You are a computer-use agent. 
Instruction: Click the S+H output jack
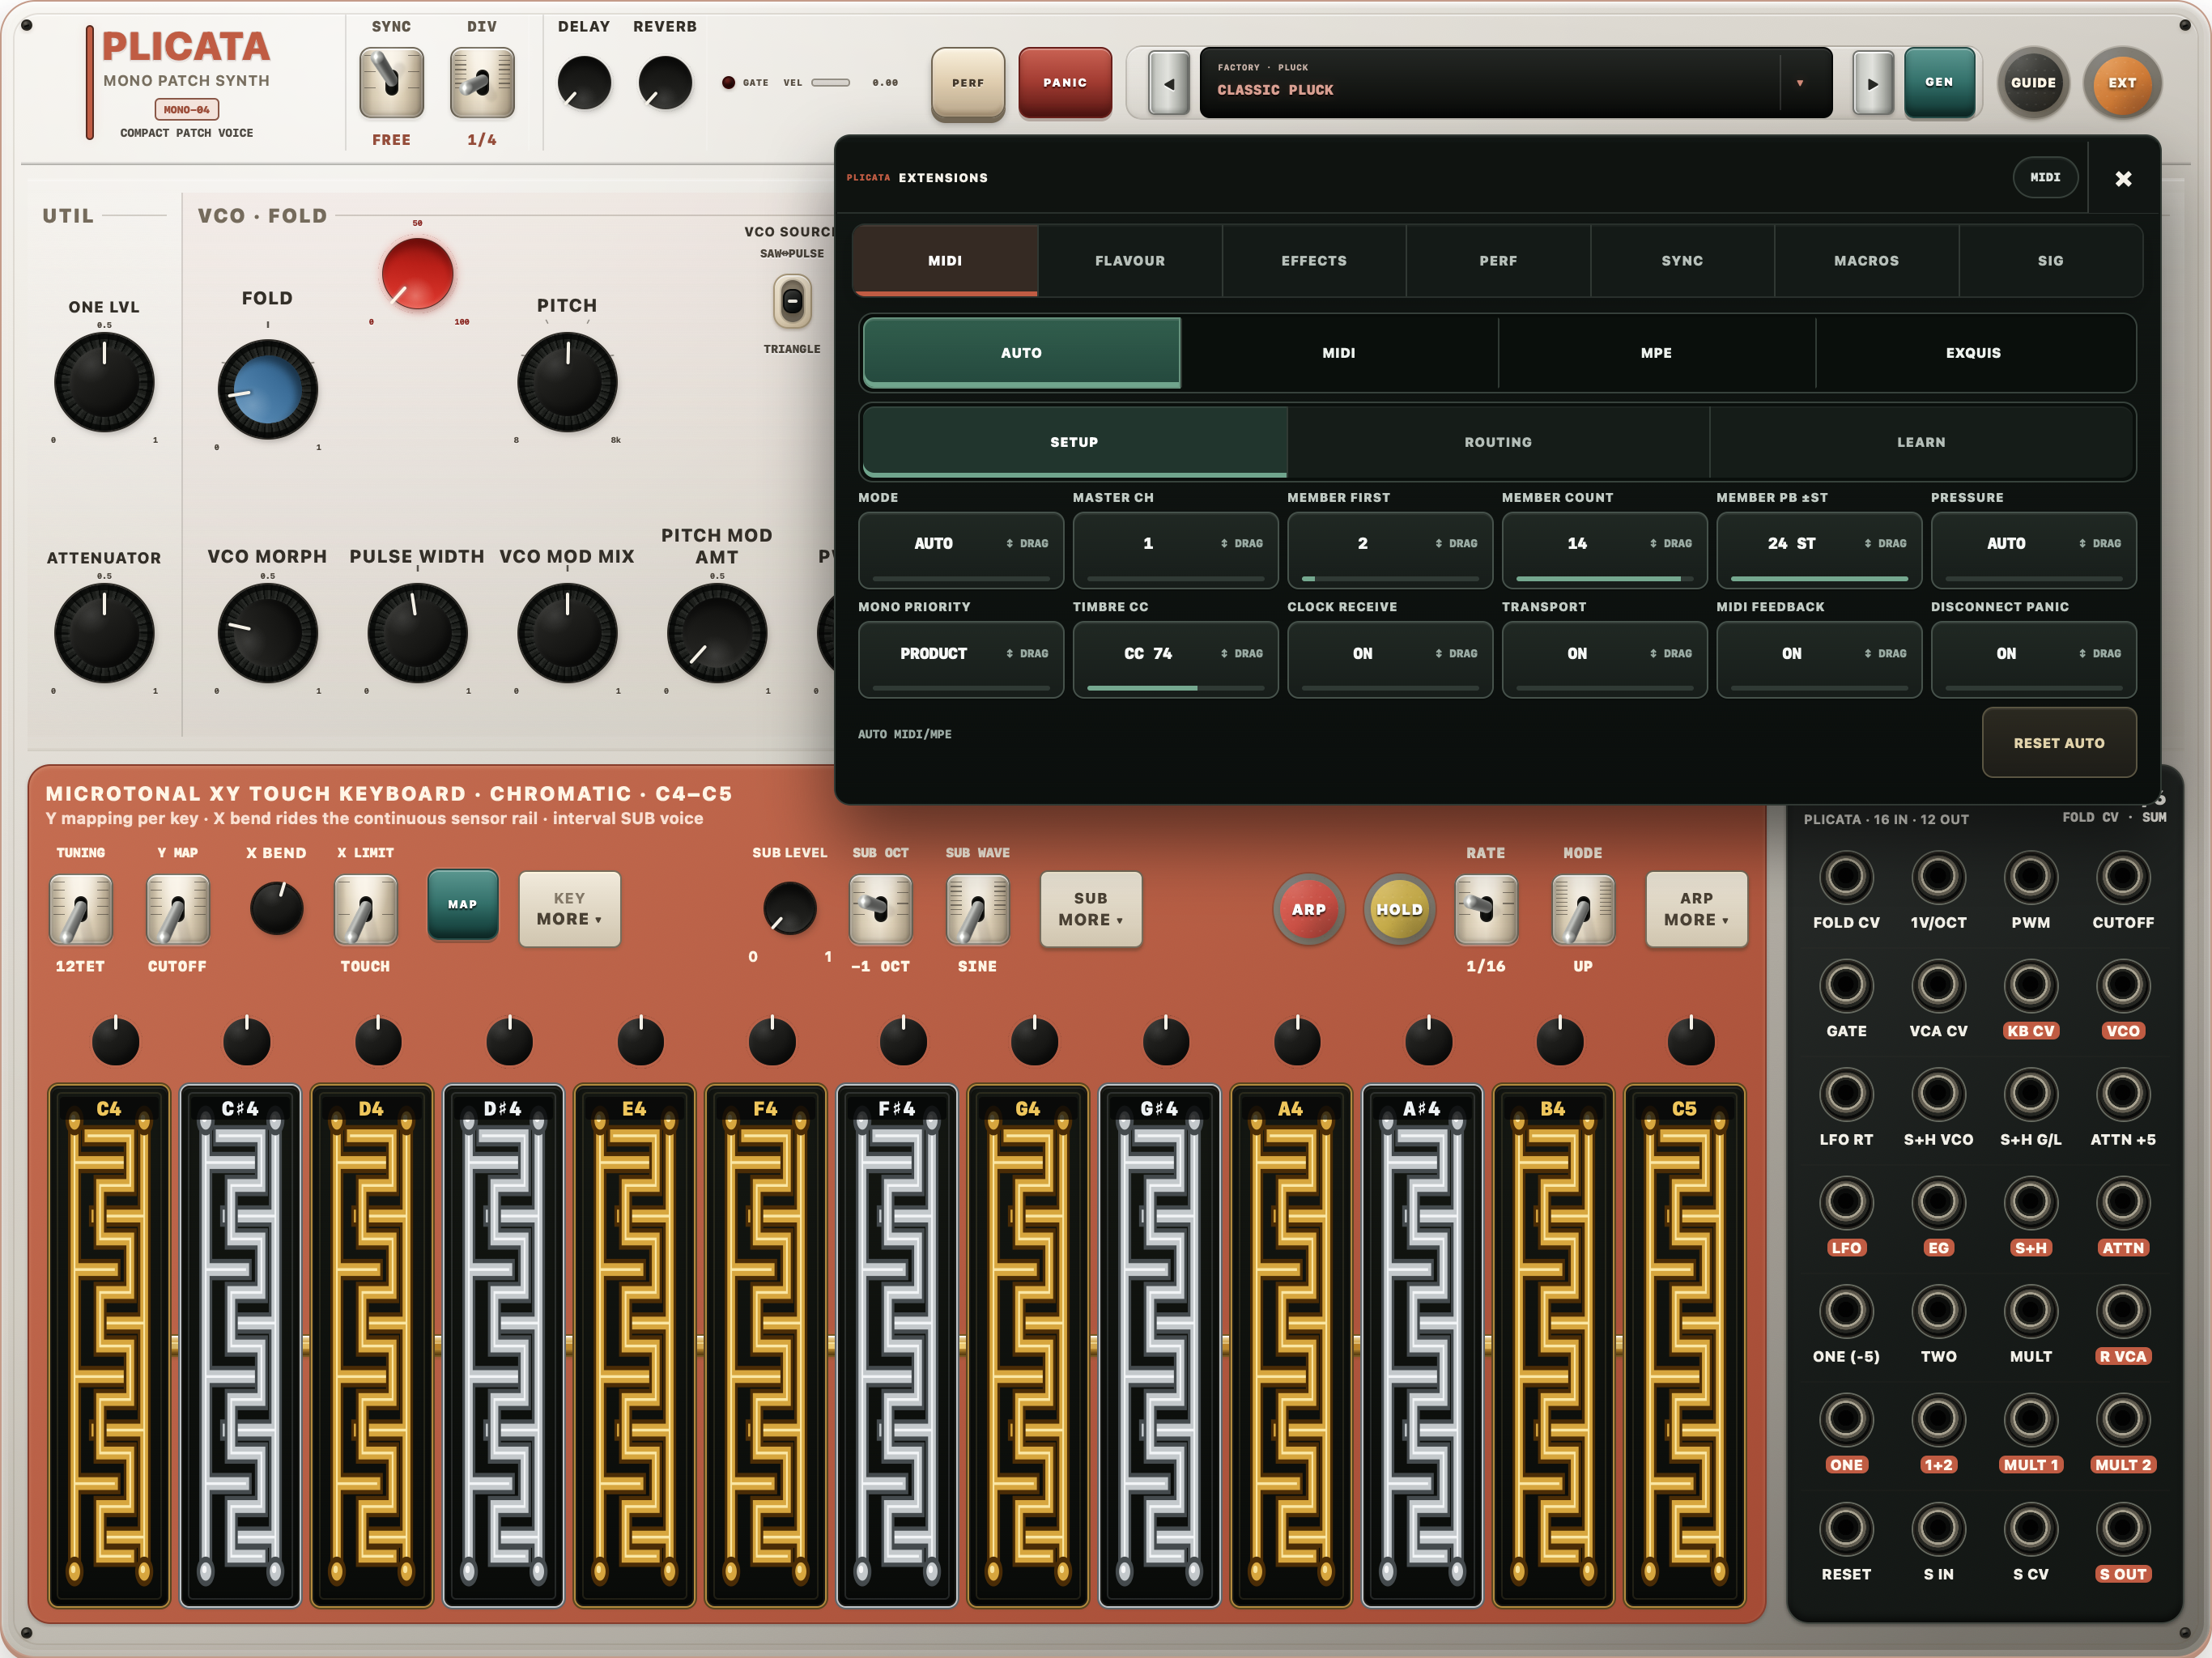pyautogui.click(x=2030, y=1203)
